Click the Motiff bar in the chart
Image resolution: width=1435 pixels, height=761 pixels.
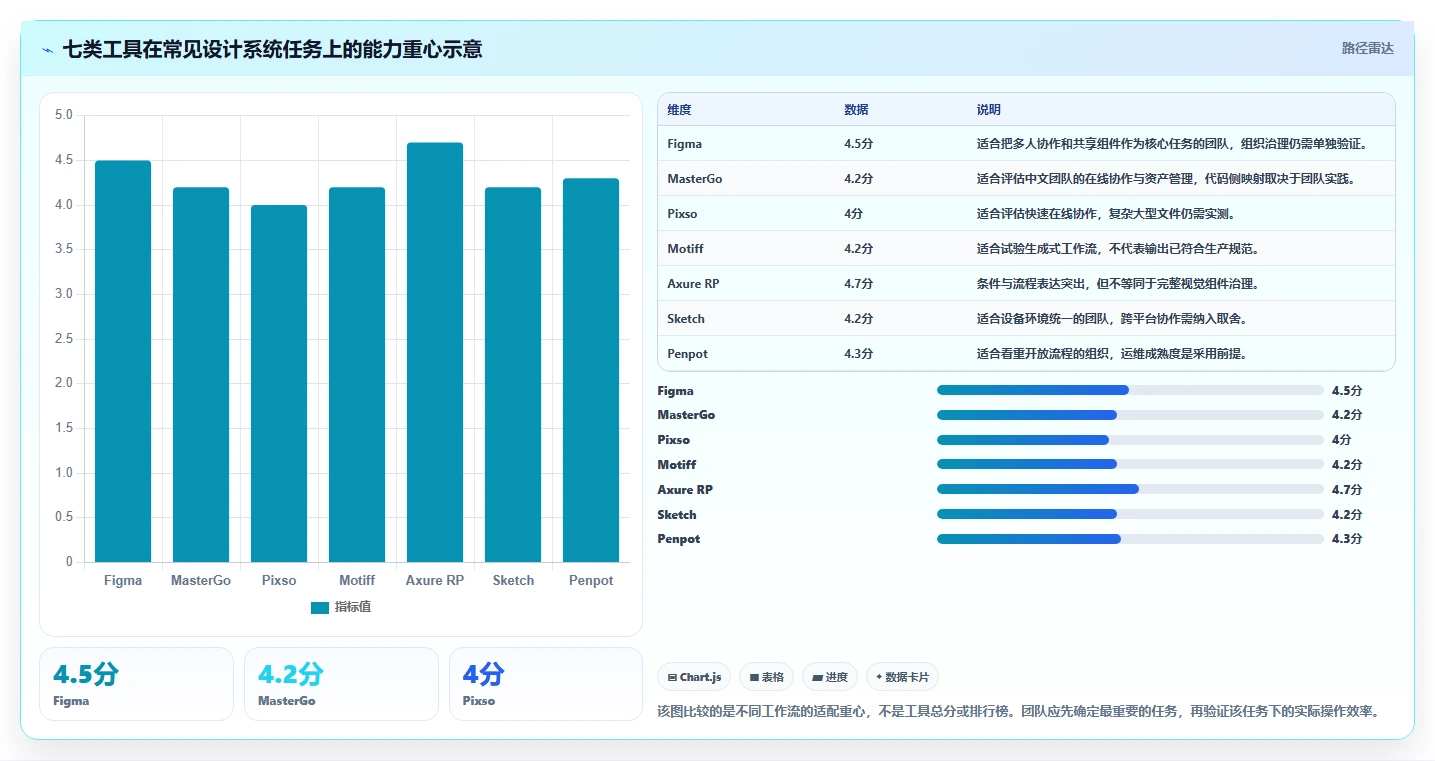tap(357, 374)
